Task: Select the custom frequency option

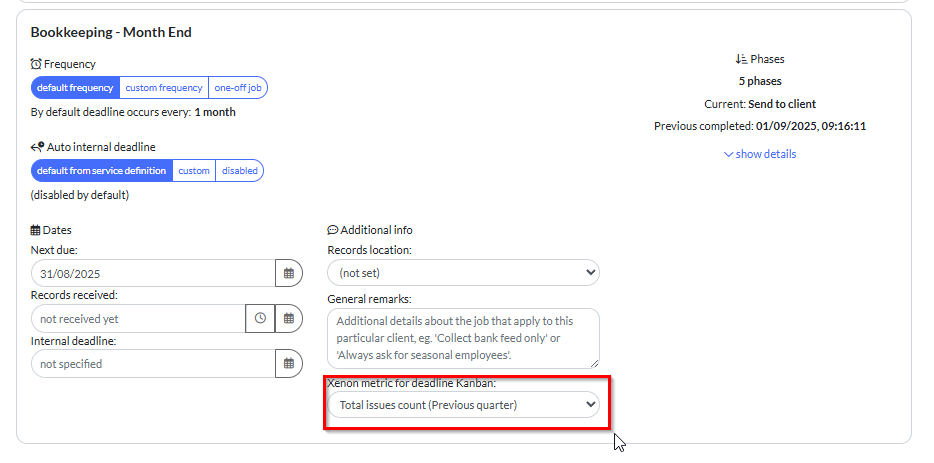Action: tap(164, 88)
